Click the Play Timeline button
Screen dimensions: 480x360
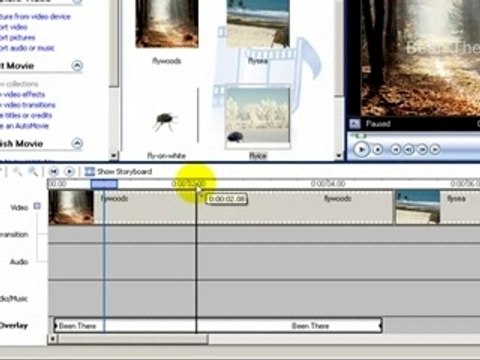(69, 172)
